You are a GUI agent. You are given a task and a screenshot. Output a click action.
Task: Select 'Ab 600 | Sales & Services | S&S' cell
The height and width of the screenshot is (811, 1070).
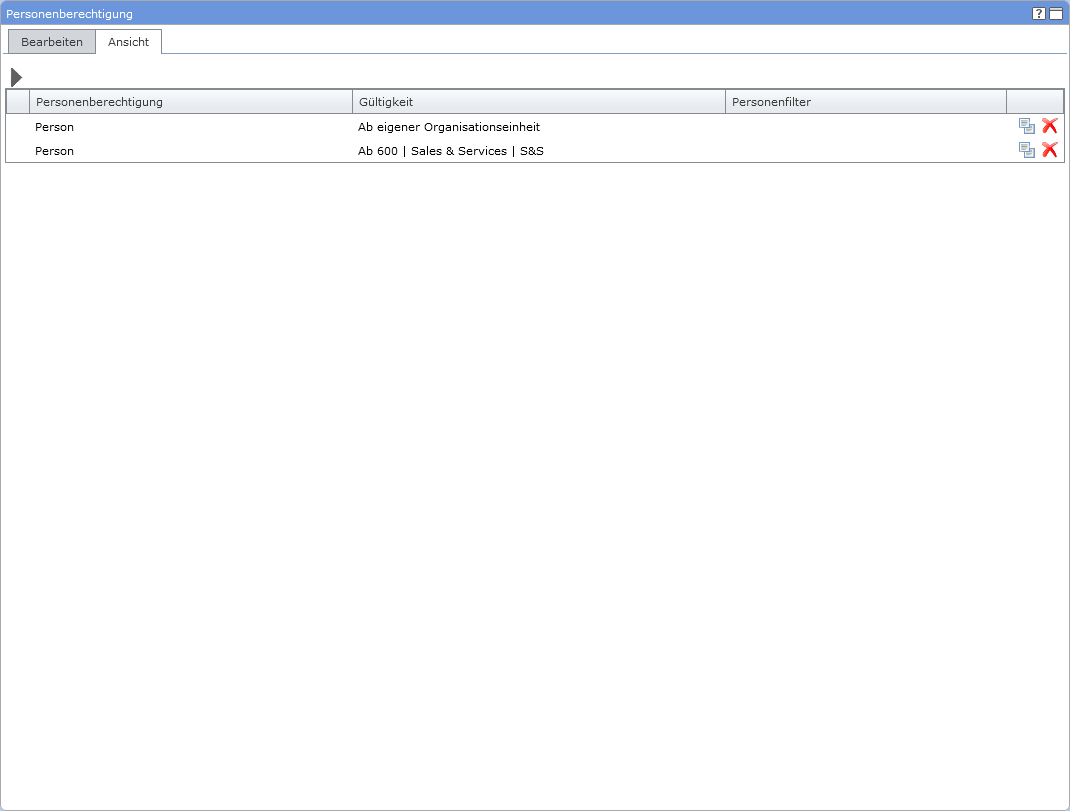(x=451, y=151)
